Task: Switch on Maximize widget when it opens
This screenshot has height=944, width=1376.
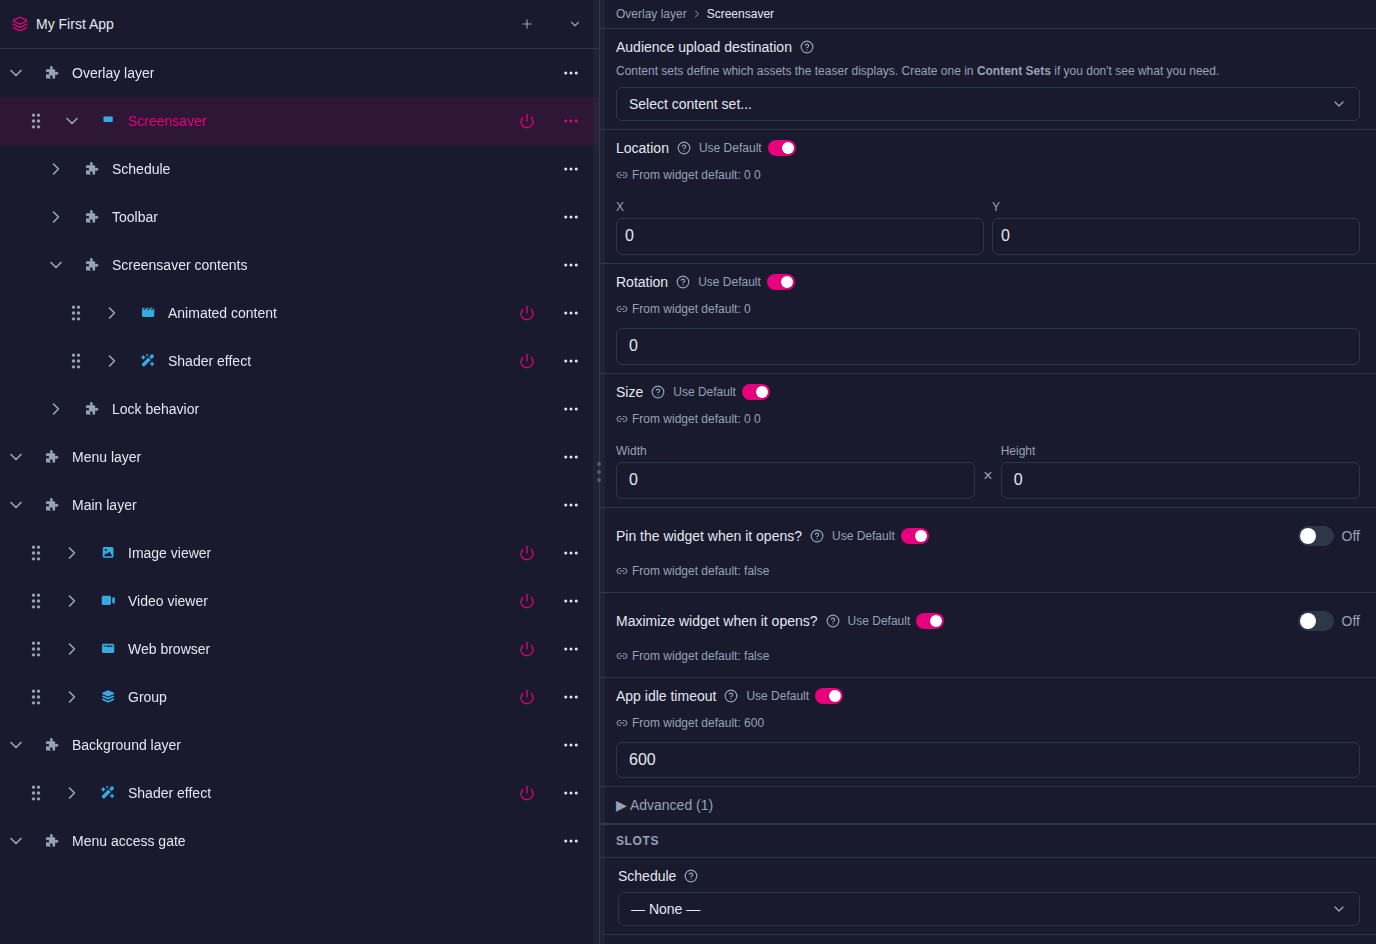Action: 1315,621
